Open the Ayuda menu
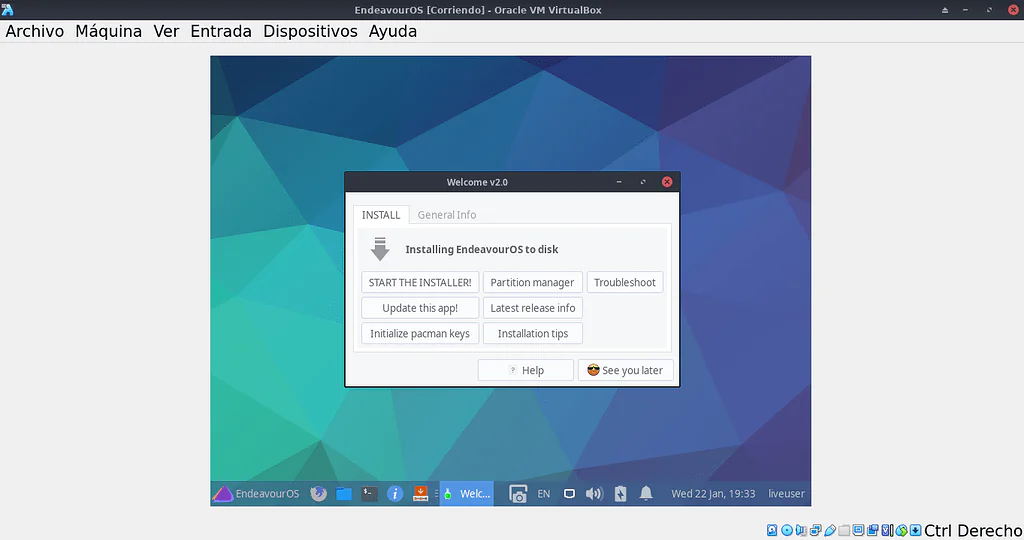 click(392, 31)
